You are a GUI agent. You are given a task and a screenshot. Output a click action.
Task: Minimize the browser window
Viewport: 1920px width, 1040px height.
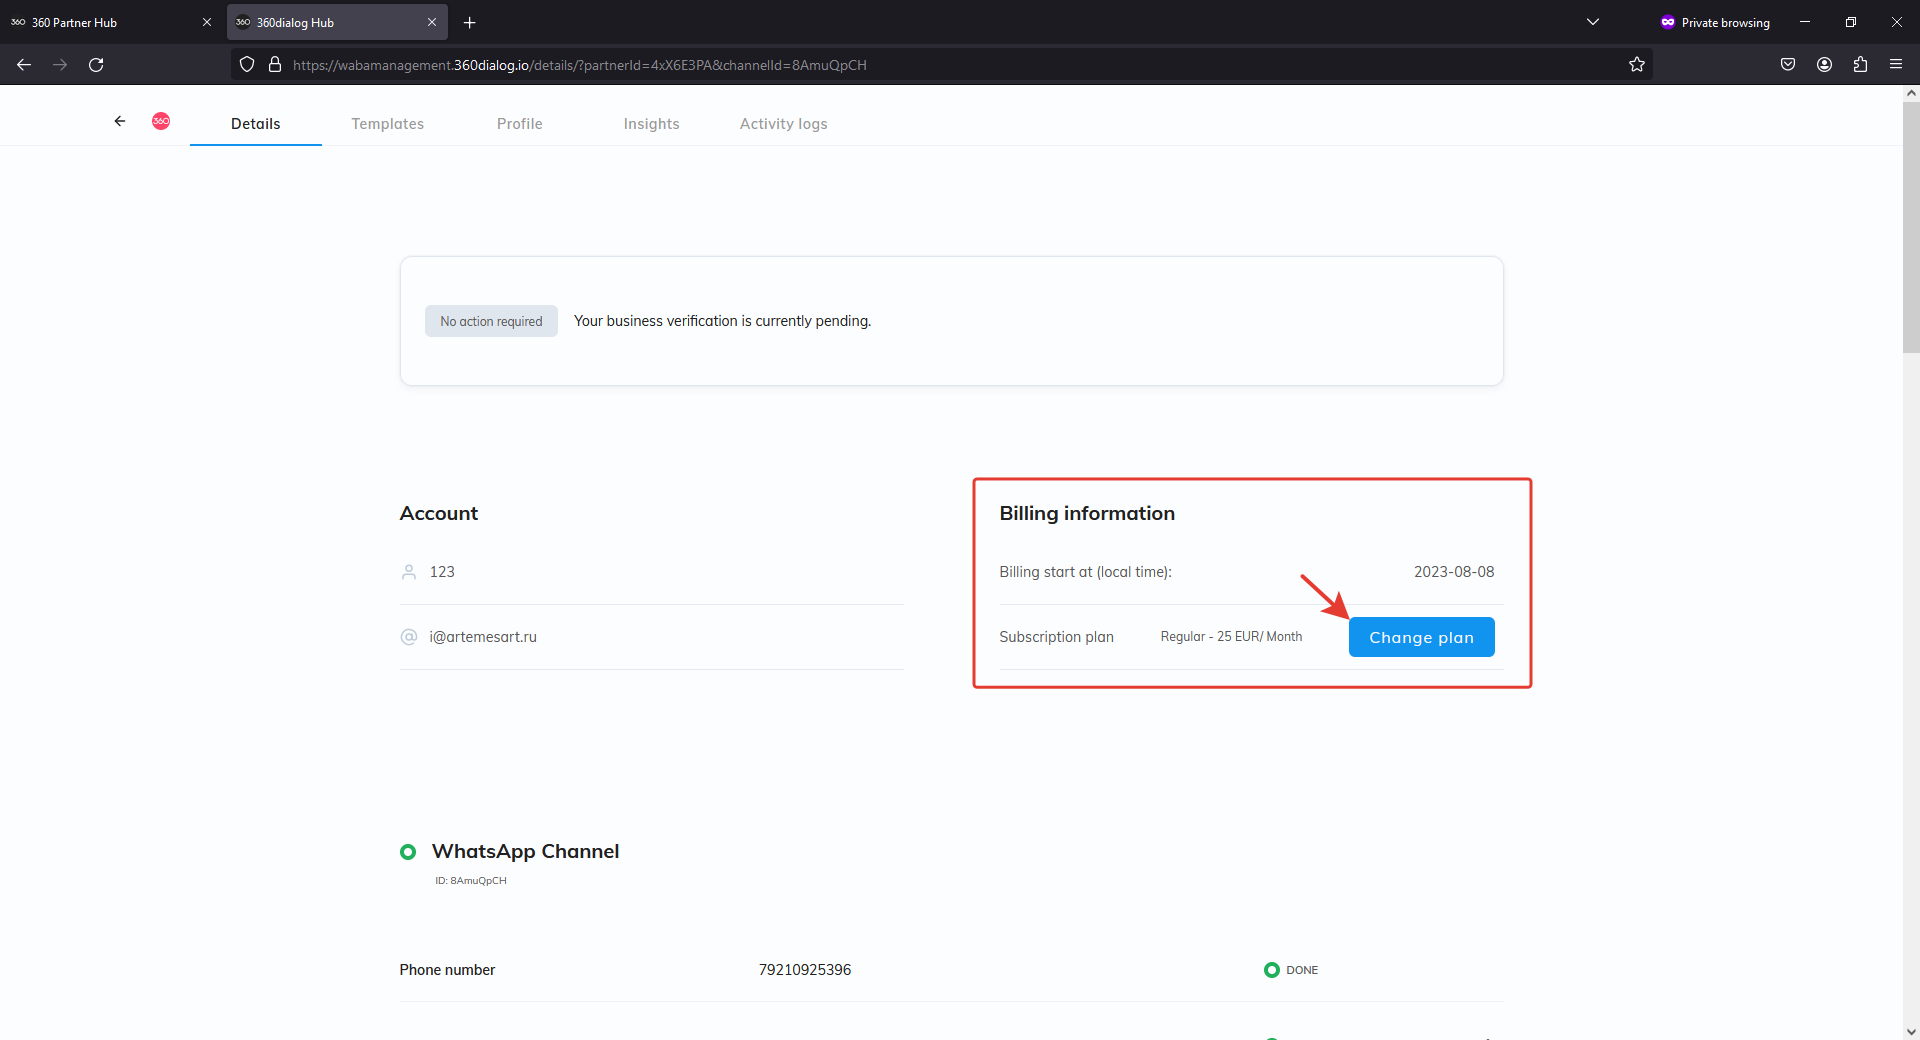coord(1805,22)
